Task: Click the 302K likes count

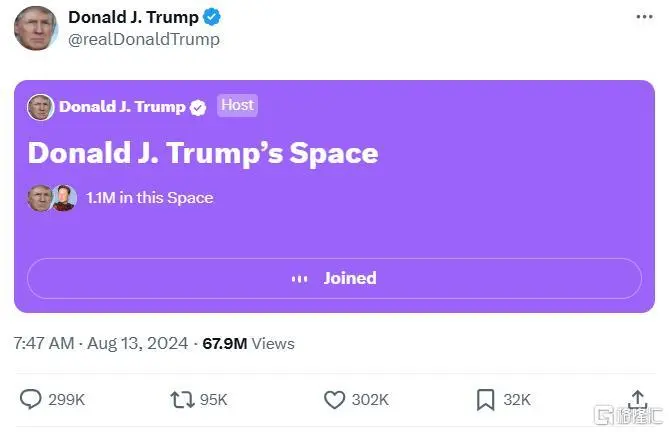Action: (x=370, y=399)
